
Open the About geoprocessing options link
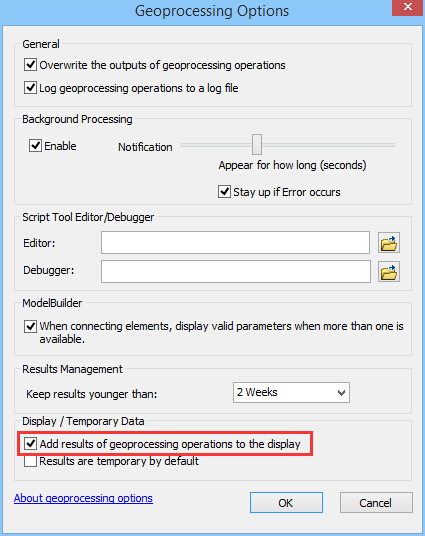click(83, 498)
